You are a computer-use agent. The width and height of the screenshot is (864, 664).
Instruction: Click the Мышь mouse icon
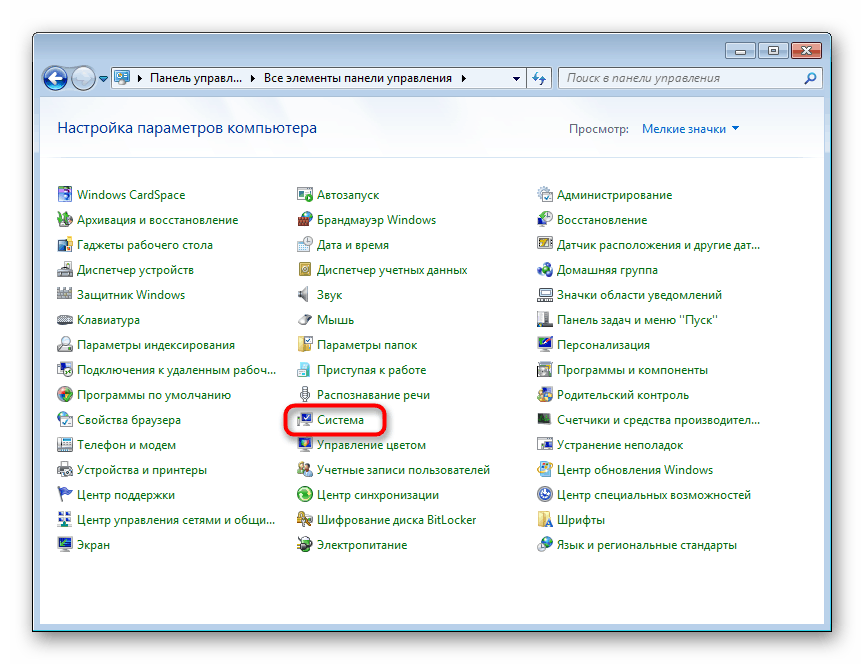pyautogui.click(x=305, y=320)
